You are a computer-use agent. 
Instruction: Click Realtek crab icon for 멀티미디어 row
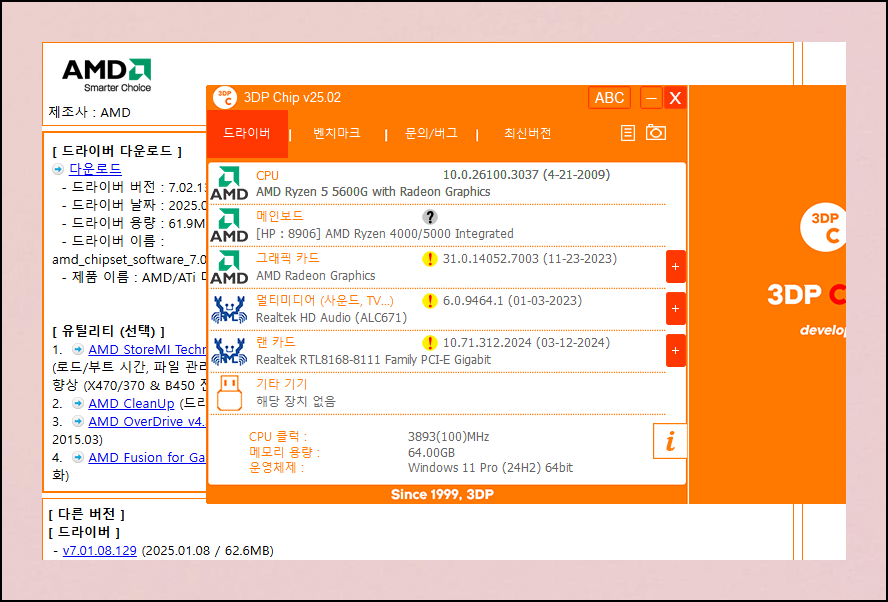(229, 309)
